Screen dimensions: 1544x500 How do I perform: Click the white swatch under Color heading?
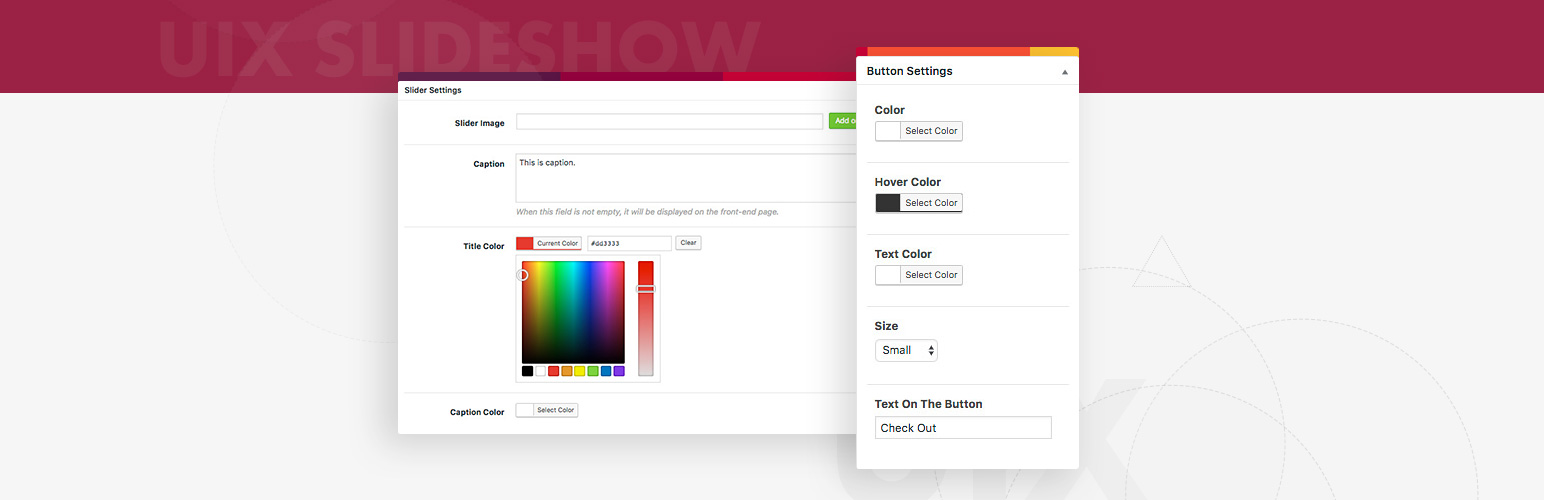tap(888, 131)
